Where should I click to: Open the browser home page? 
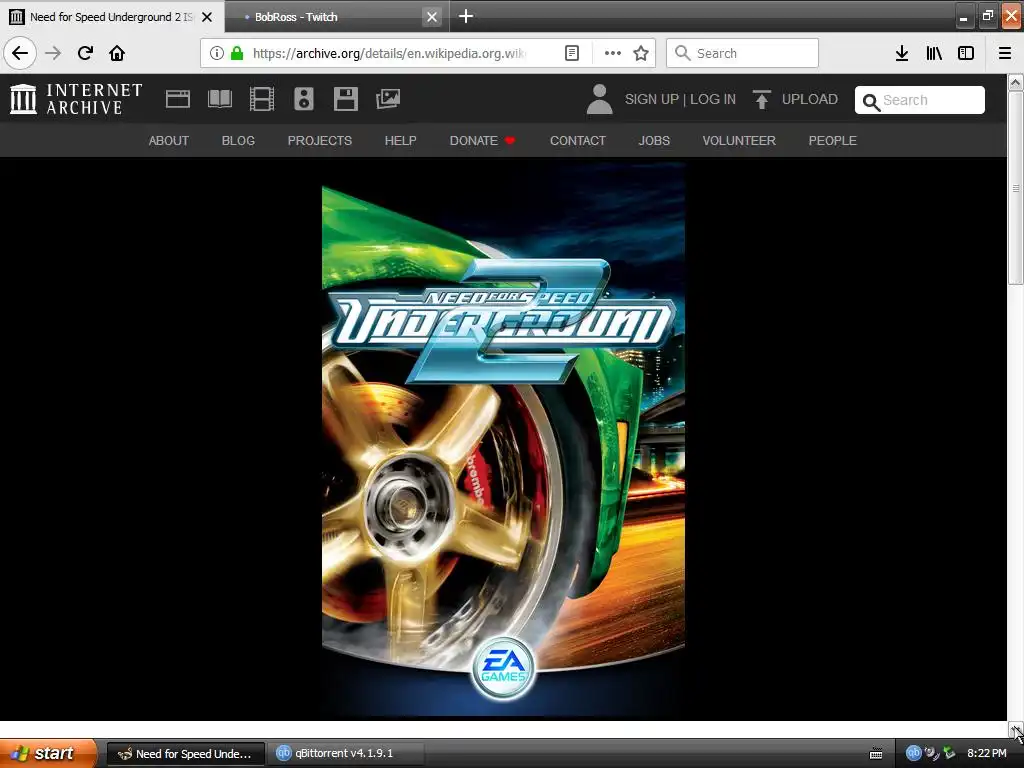(x=117, y=53)
